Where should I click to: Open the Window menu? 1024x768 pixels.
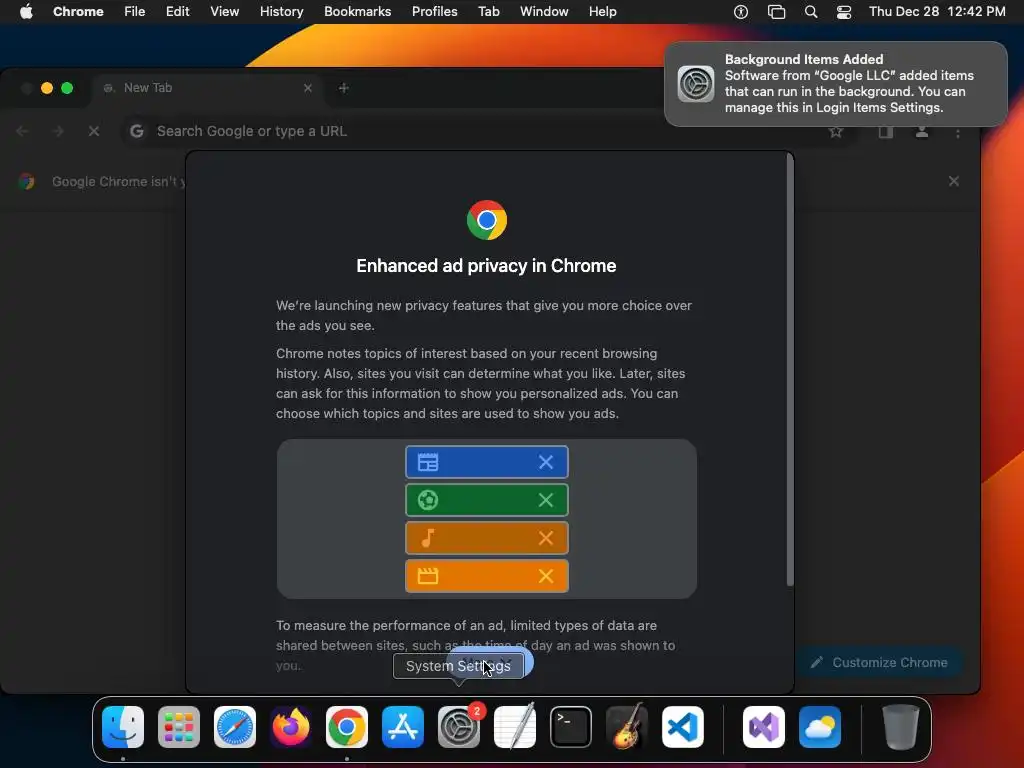544,12
